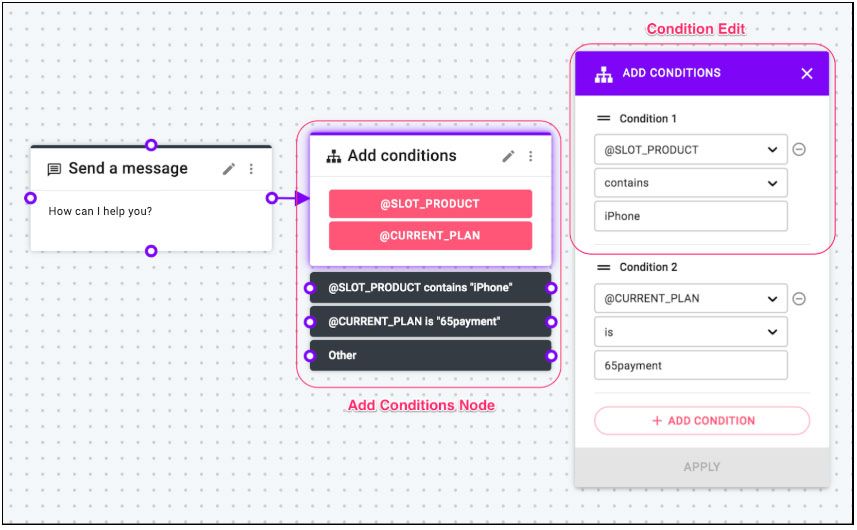This screenshot has height=530, width=857.
Task: Click the right connector of the Other branch
Action: [x=551, y=356]
